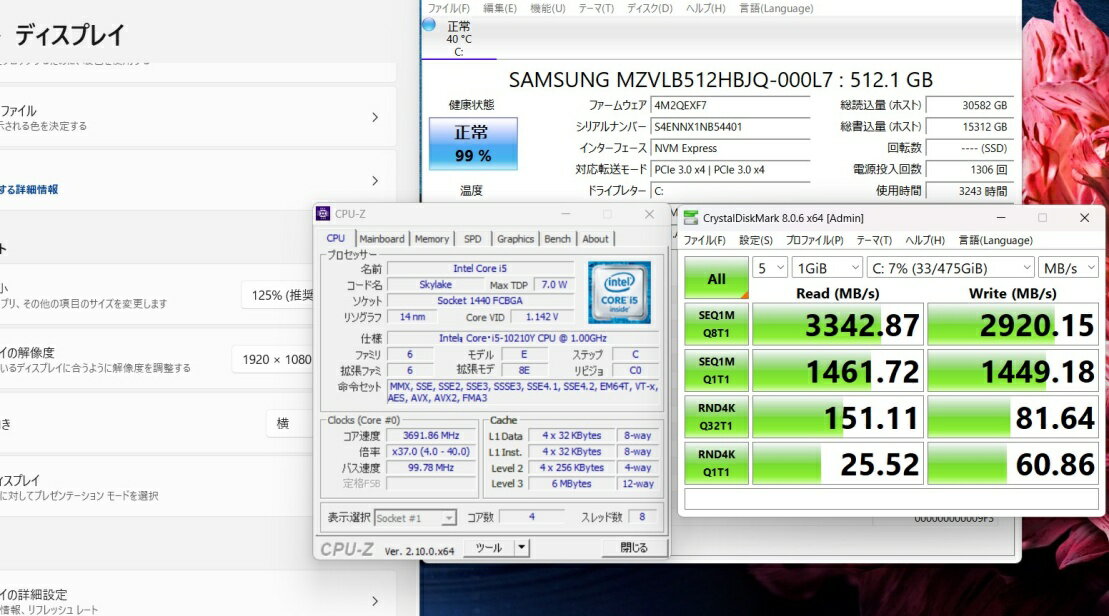Open the ディスク(D) menu in CrystalDiskInfo

tap(650, 8)
